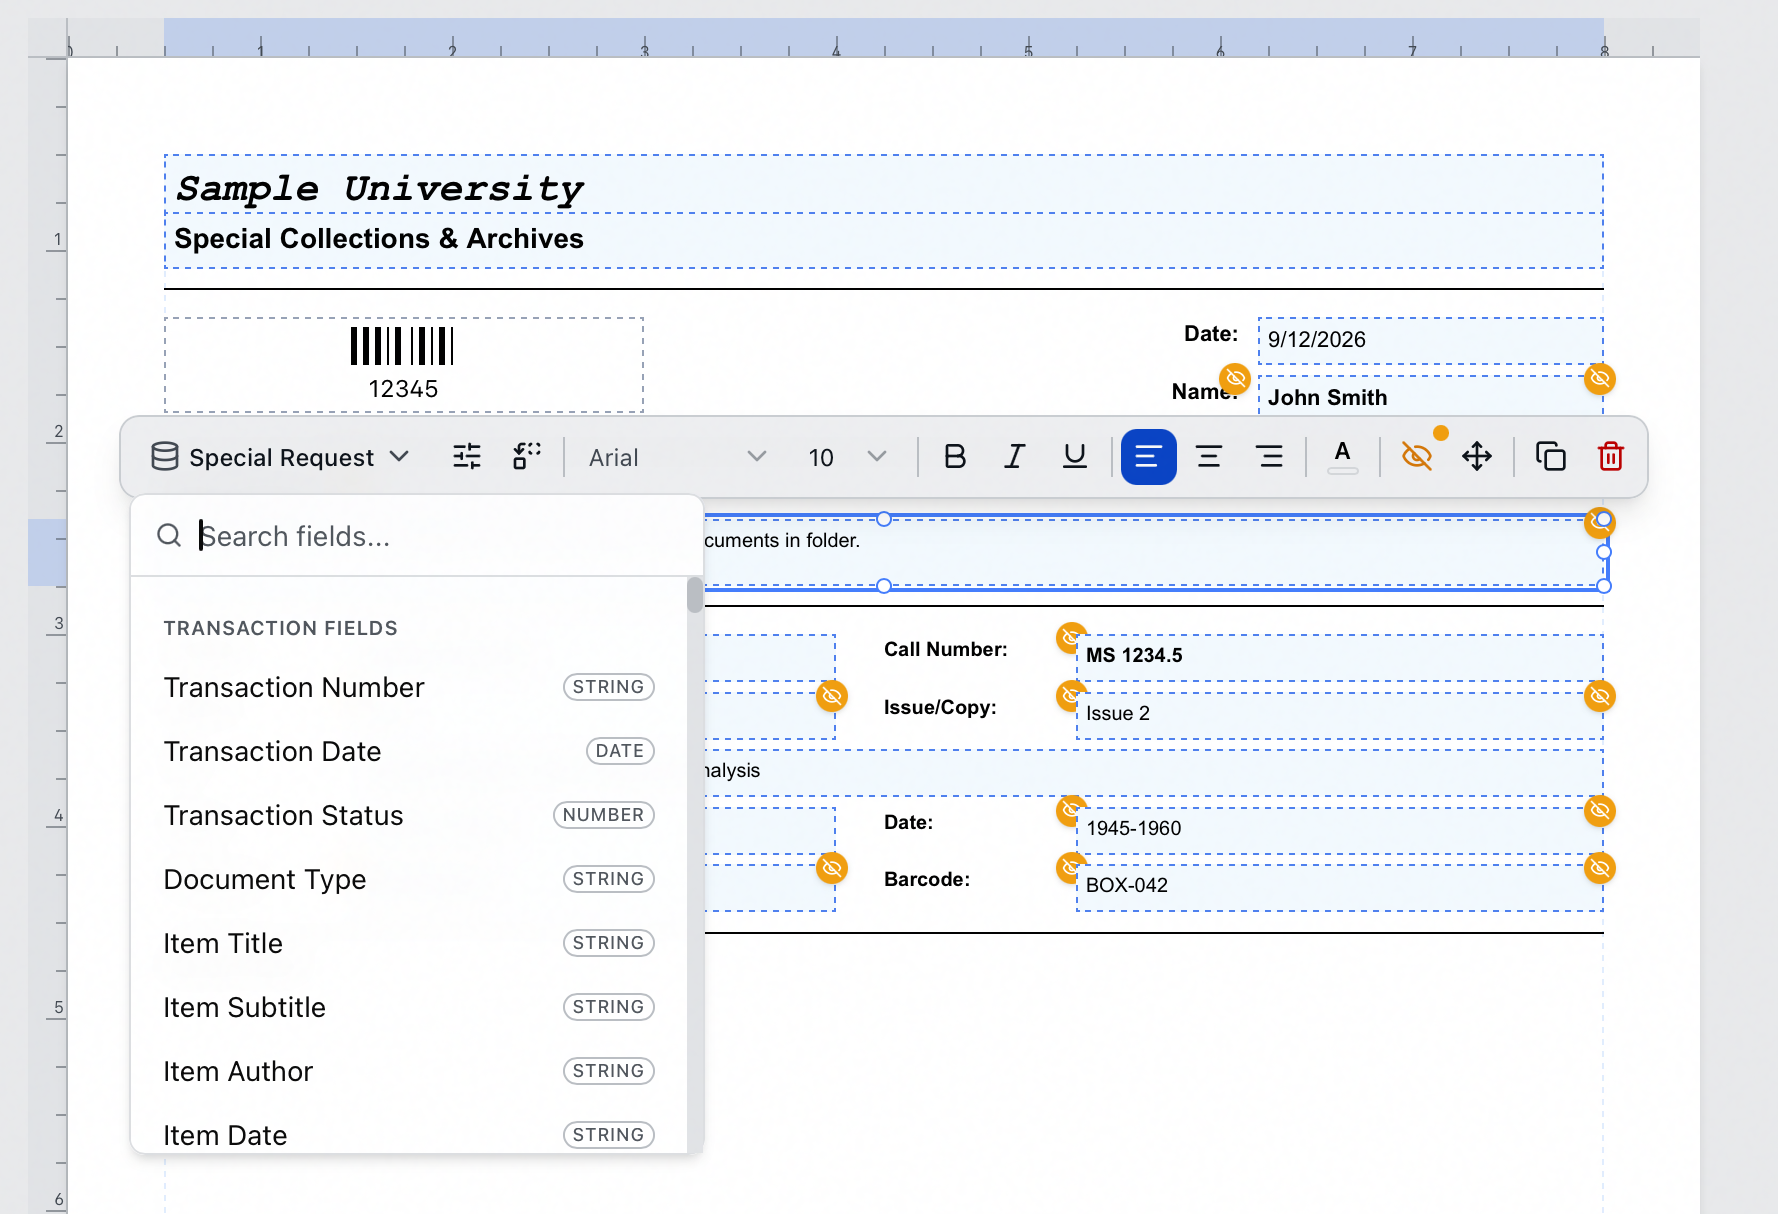This screenshot has width=1778, height=1214.
Task: Select left text alignment
Action: (1148, 457)
